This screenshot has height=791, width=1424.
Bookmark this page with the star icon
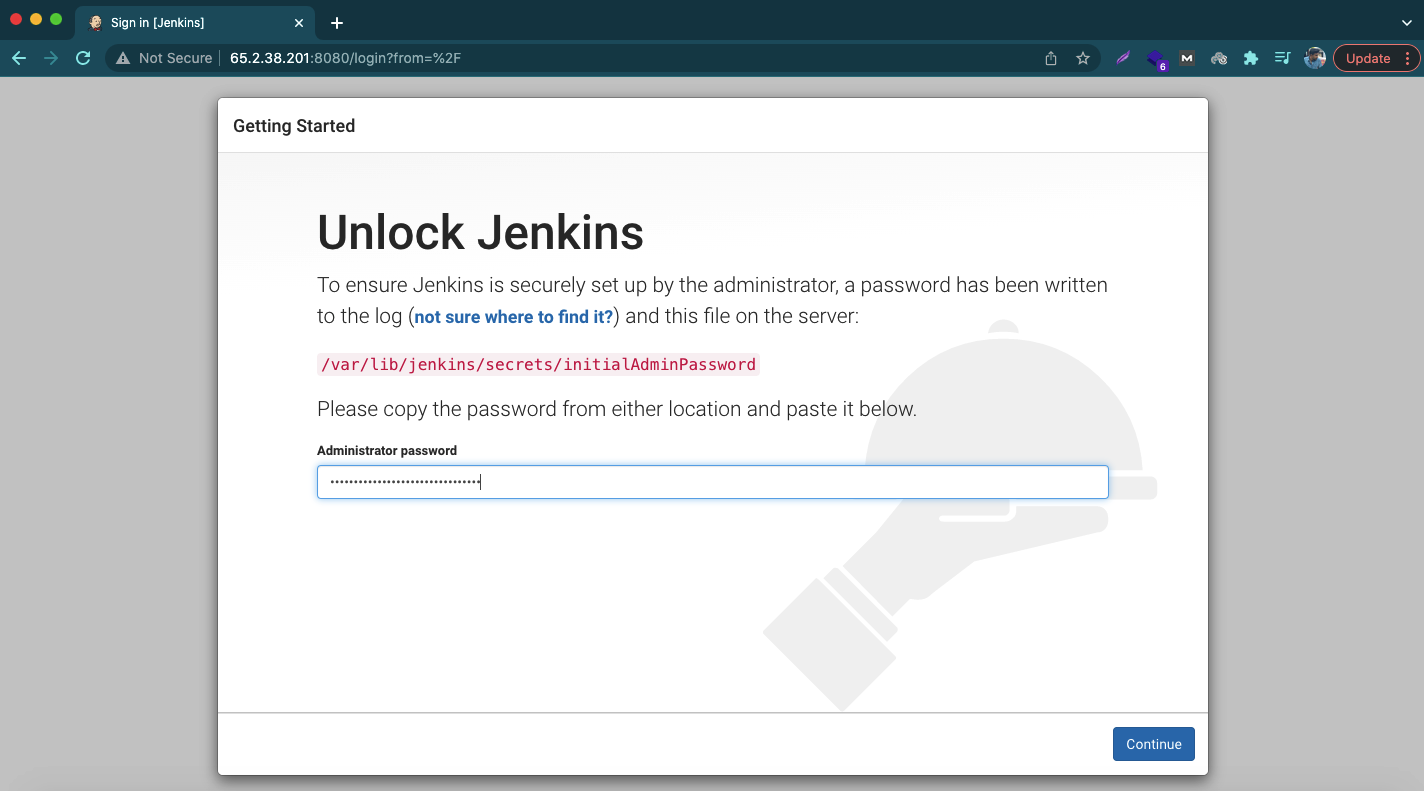click(x=1083, y=58)
